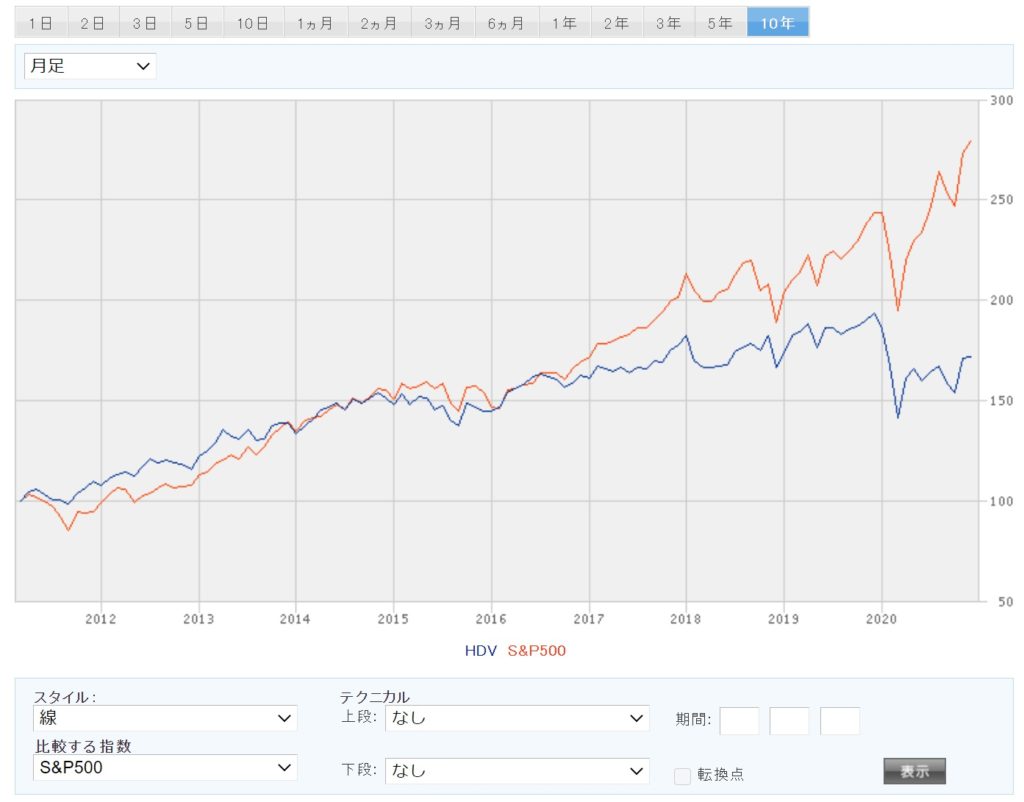This screenshot has height=802, width=1024.
Task: Toggle the 転換点 checkbox
Action: pyautogui.click(x=682, y=775)
